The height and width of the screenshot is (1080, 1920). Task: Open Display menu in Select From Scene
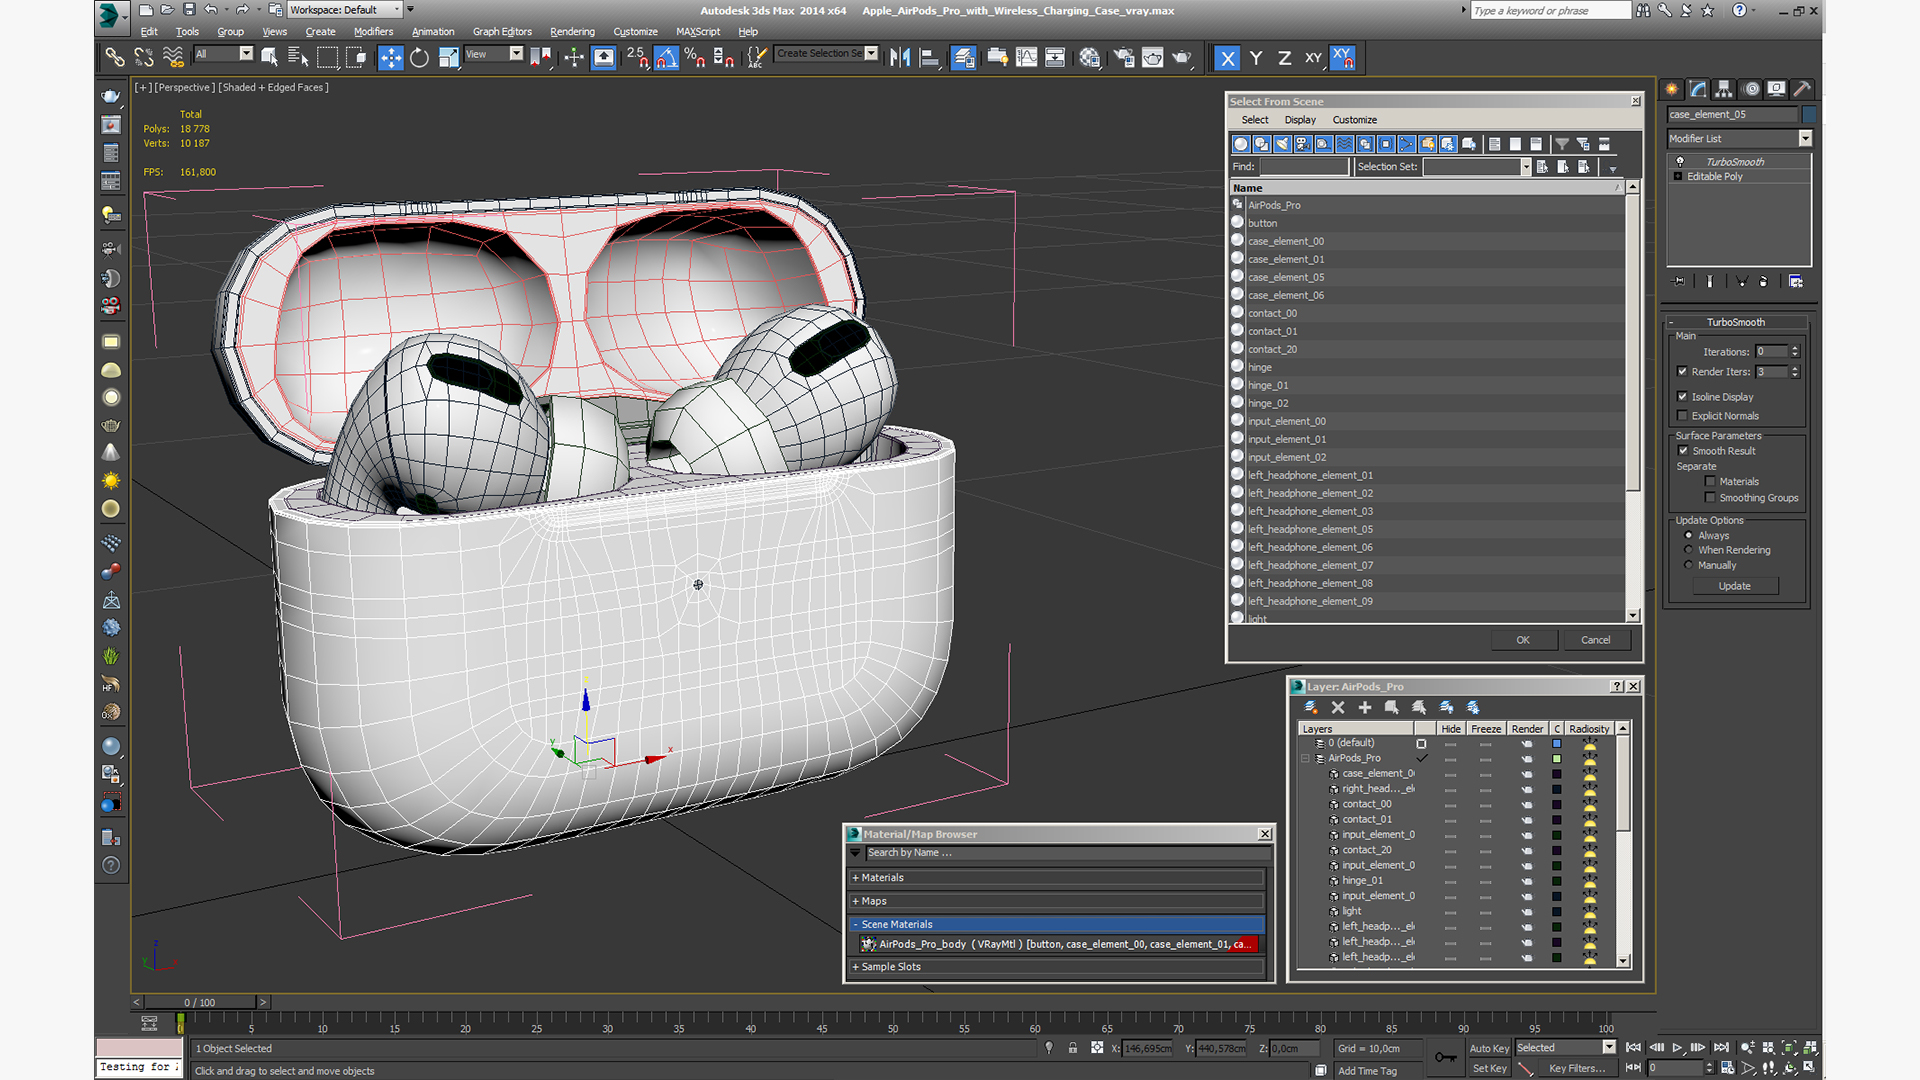[1300, 120]
